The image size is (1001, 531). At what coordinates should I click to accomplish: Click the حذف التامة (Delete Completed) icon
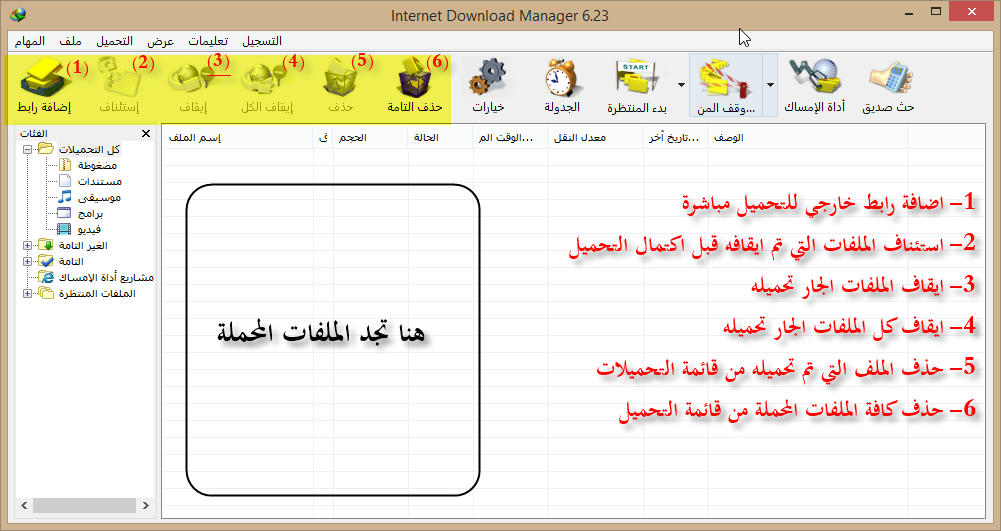[x=414, y=78]
